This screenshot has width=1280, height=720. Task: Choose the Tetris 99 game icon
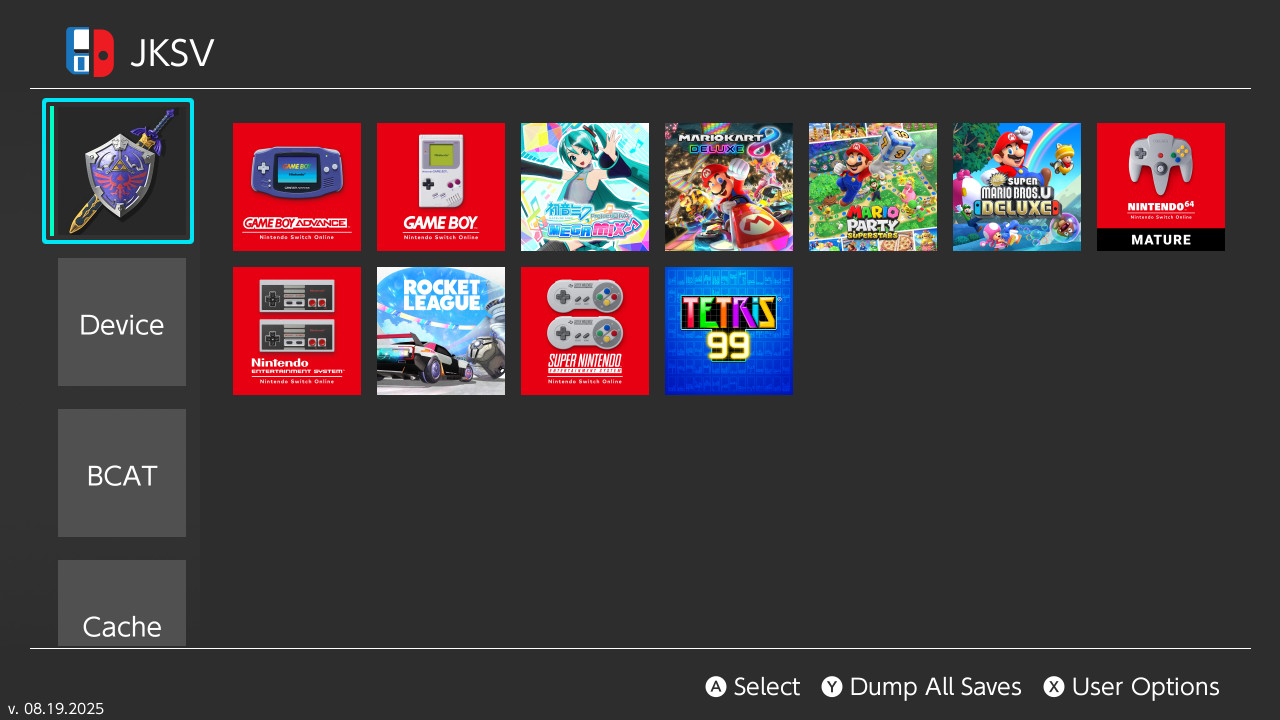pyautogui.click(x=729, y=331)
